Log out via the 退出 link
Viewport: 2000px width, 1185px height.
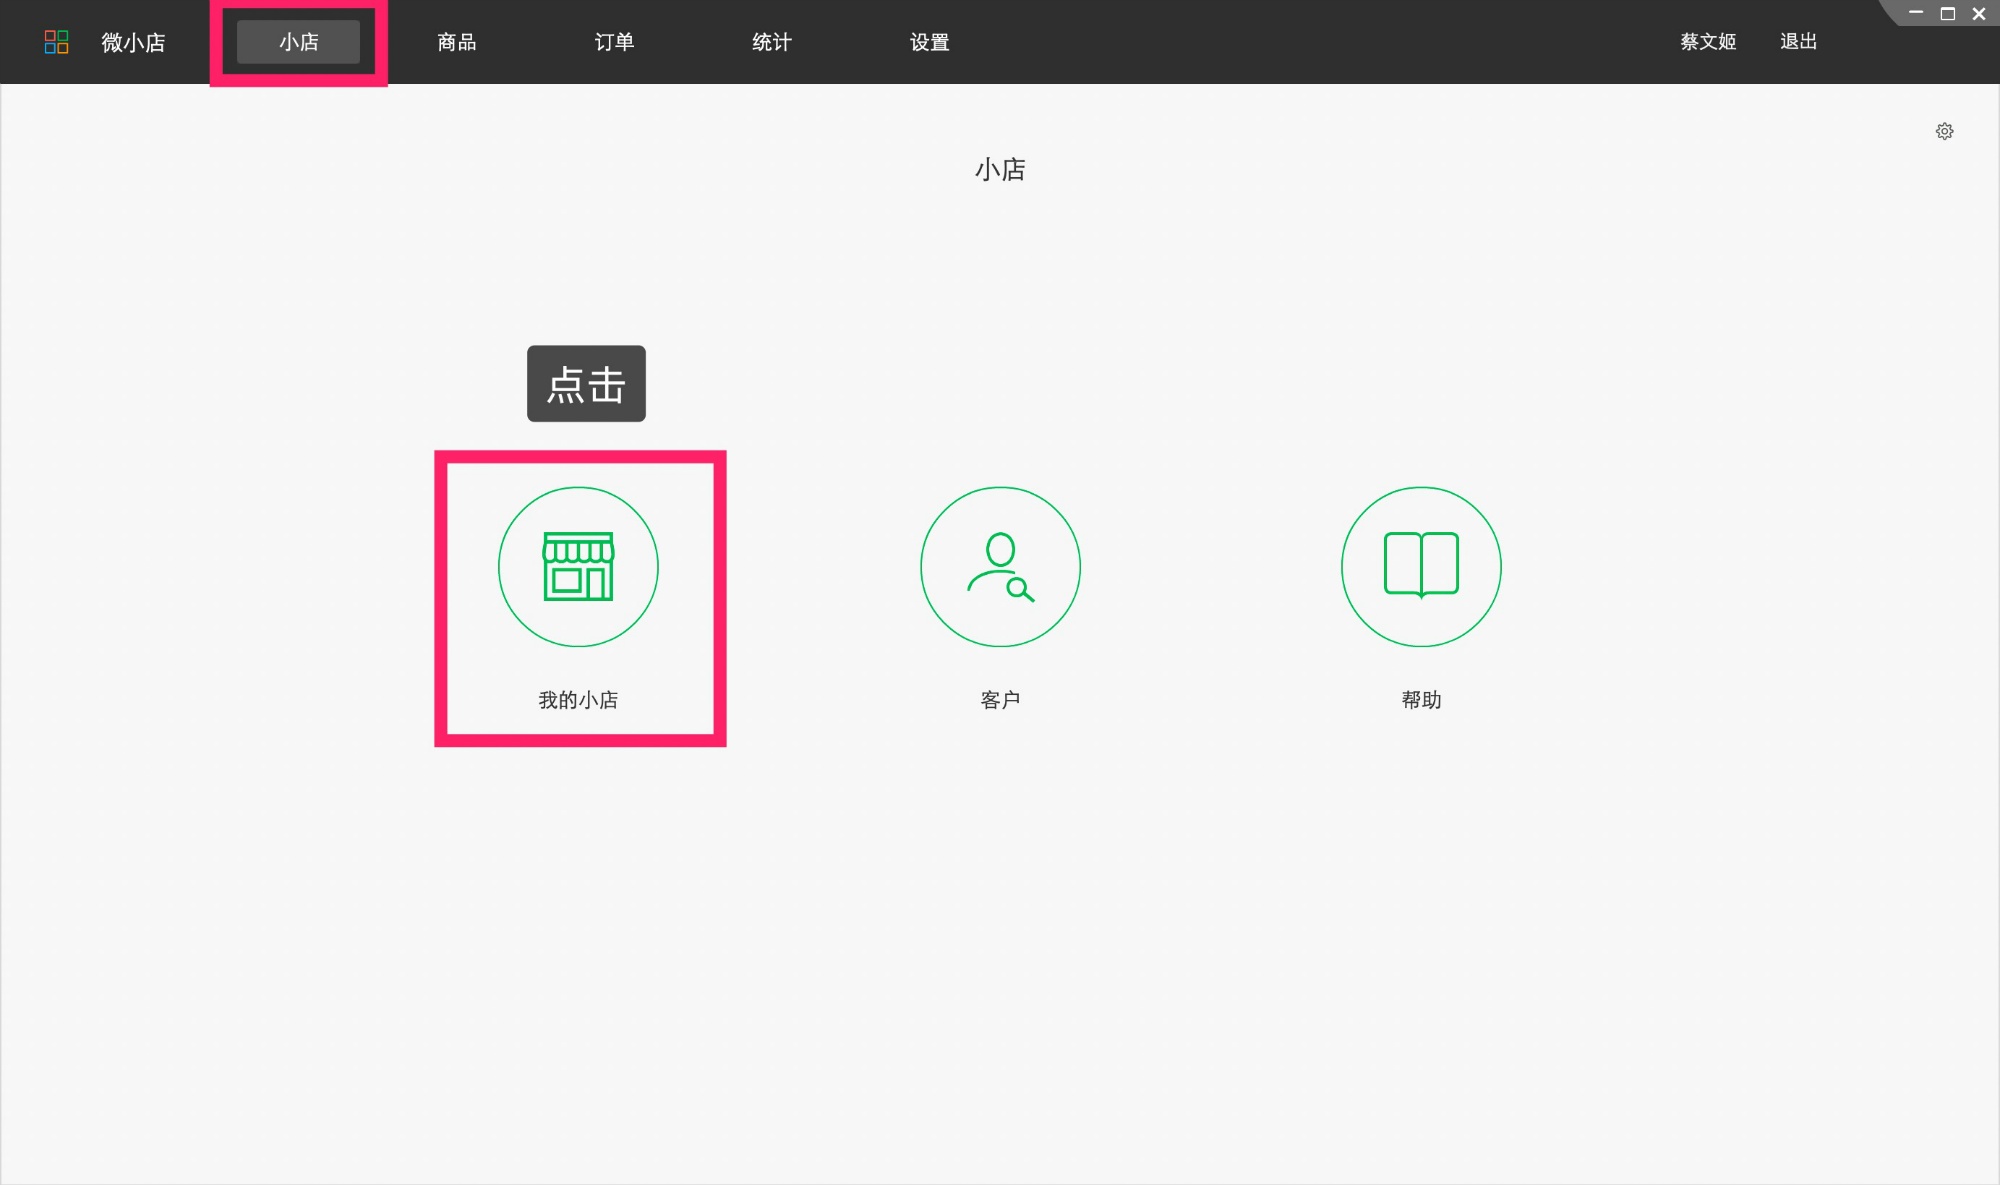coord(1798,41)
